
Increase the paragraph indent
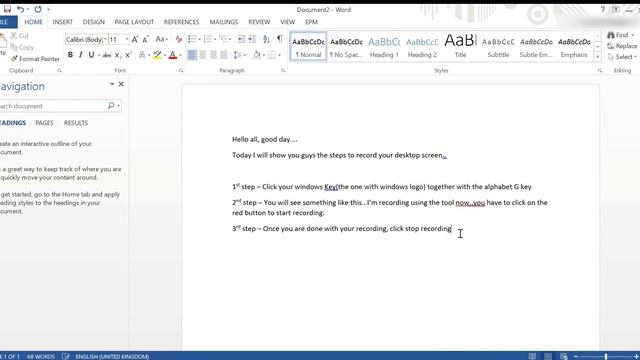(252, 39)
